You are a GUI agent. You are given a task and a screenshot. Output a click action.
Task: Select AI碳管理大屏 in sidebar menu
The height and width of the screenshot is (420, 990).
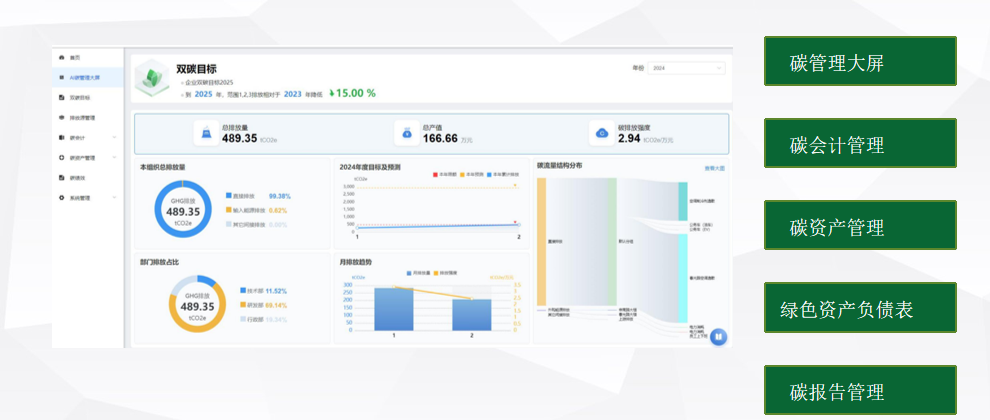(88, 78)
